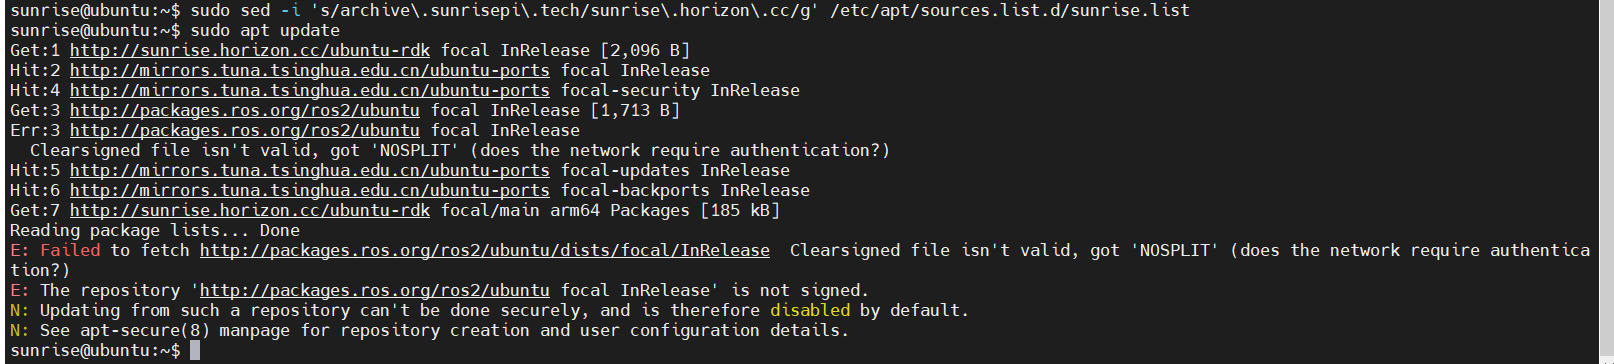Screen dimensions: 1614x364
Task: Click the 'NOSPLIT' text on the indented Clearsigned line
Action: point(415,150)
